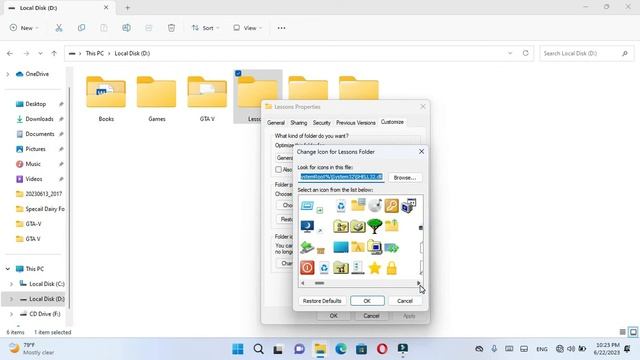Collapse the This PC tree node

point(8,269)
